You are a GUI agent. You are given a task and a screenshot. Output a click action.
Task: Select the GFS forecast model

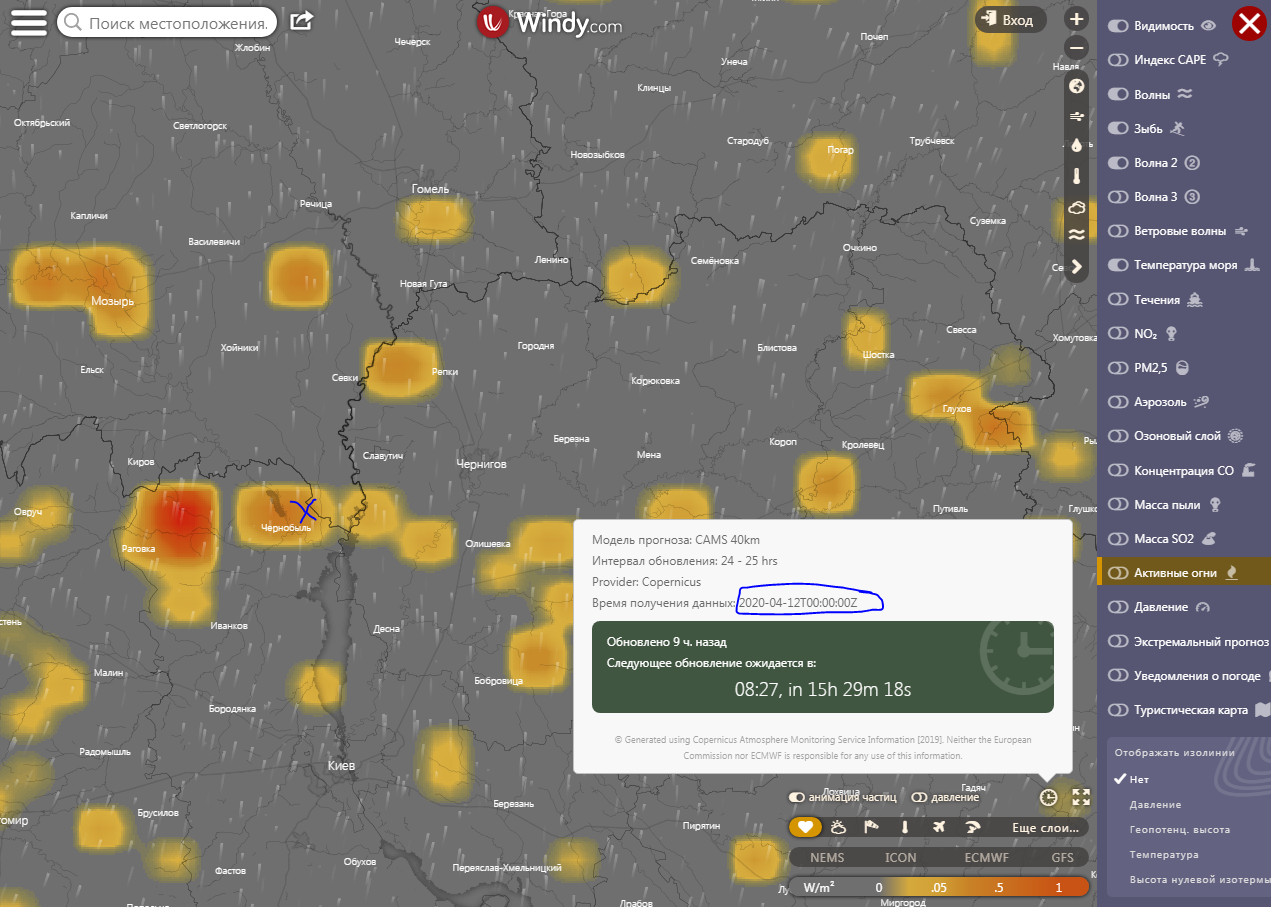click(1063, 857)
